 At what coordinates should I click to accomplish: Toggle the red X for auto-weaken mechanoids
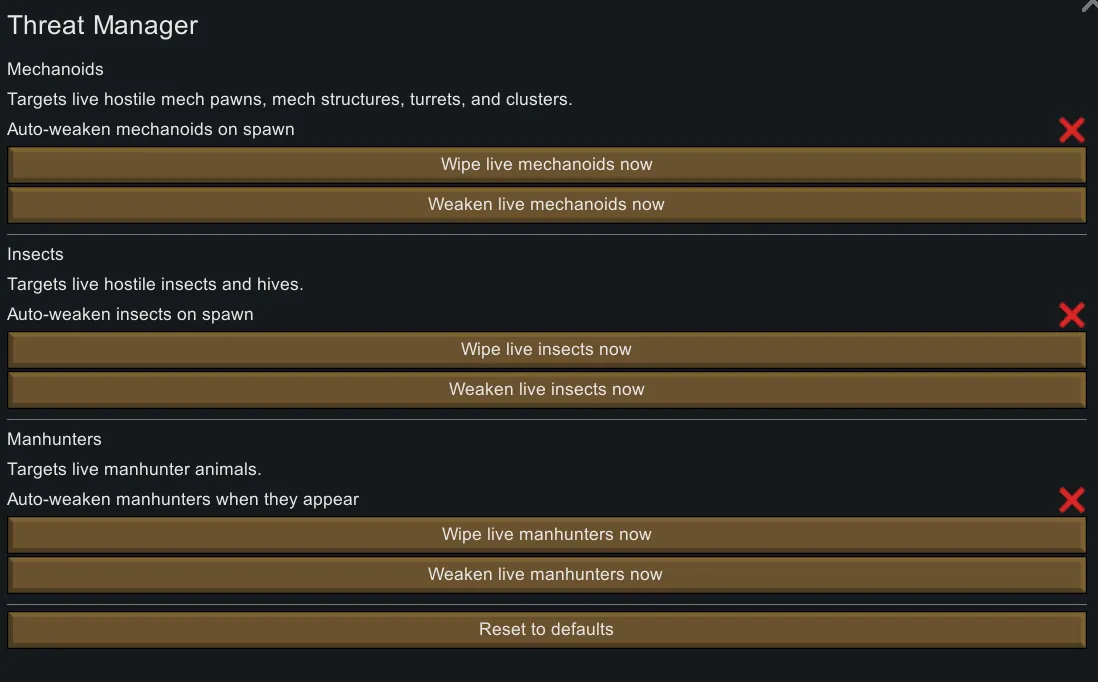pos(1071,130)
